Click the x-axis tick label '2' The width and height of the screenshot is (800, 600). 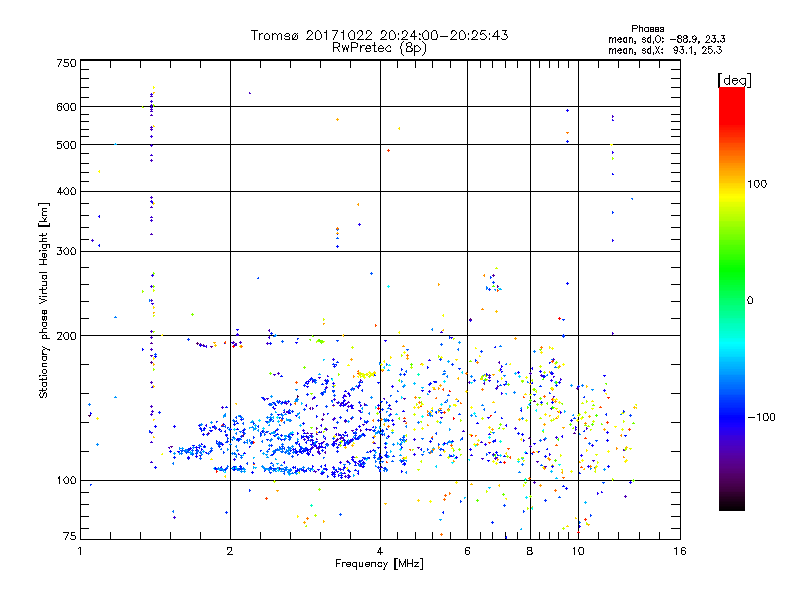230,551
